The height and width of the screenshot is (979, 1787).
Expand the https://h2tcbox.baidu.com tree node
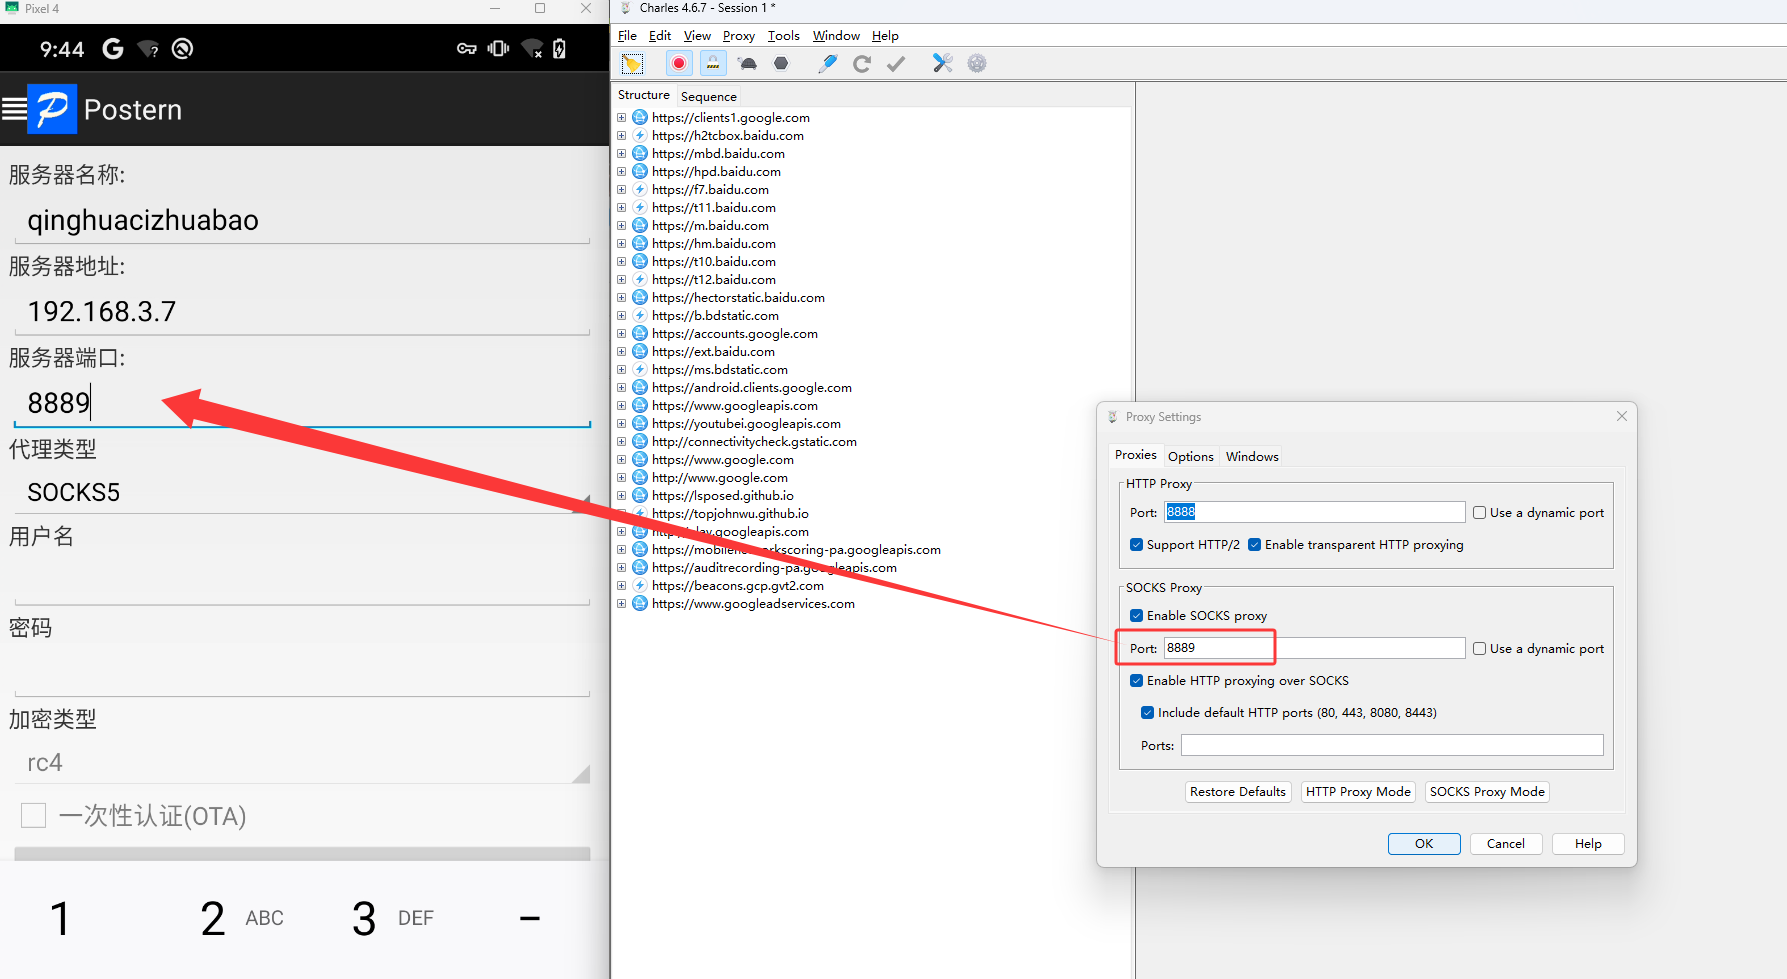click(622, 136)
